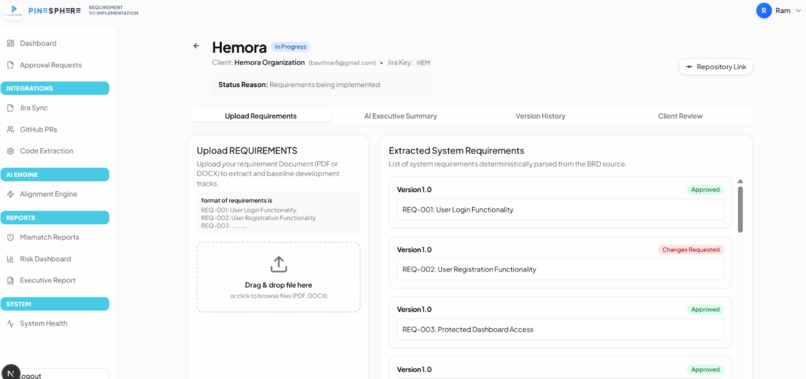This screenshot has width=806, height=379.
Task: Click the AI ENGINE section header
Action: tap(54, 175)
